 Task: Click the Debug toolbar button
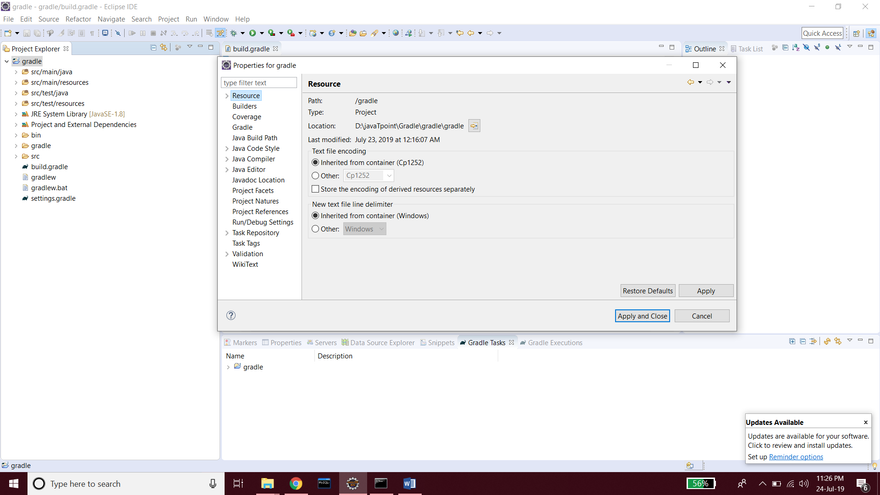234,33
